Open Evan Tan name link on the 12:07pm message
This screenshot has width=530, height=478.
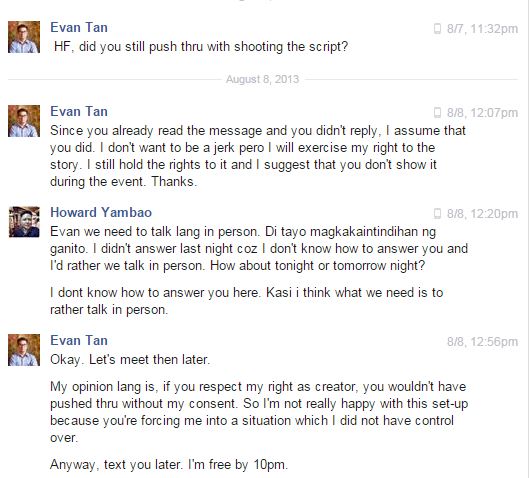[79, 112]
